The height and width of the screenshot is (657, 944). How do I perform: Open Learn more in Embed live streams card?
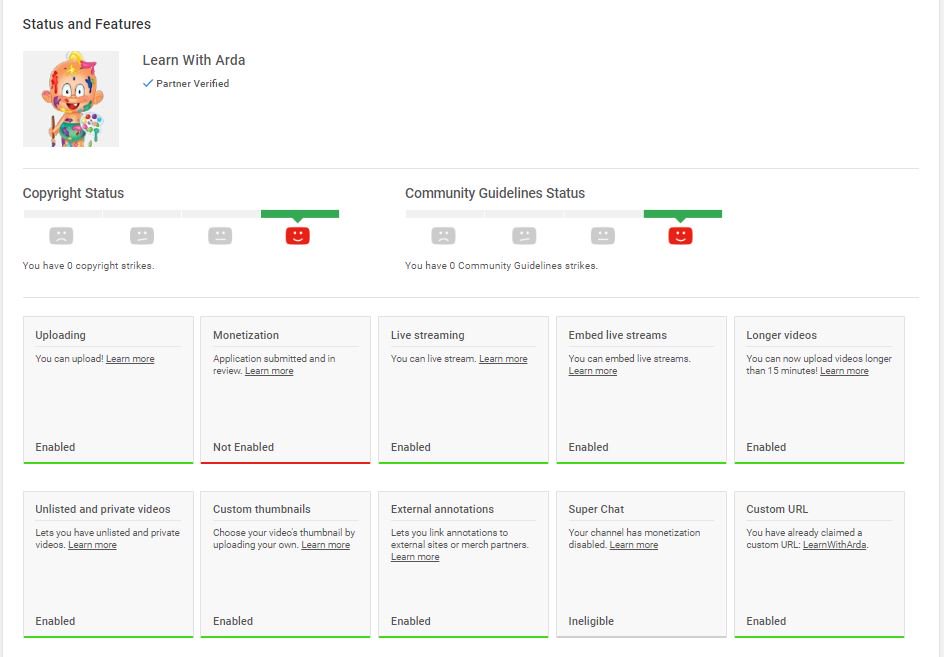pyautogui.click(x=593, y=371)
